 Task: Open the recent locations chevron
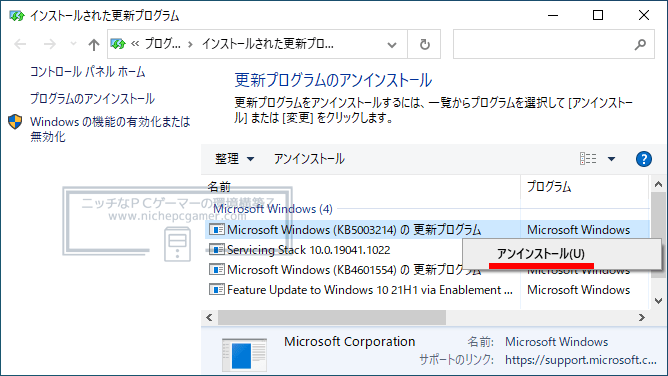click(x=73, y=44)
